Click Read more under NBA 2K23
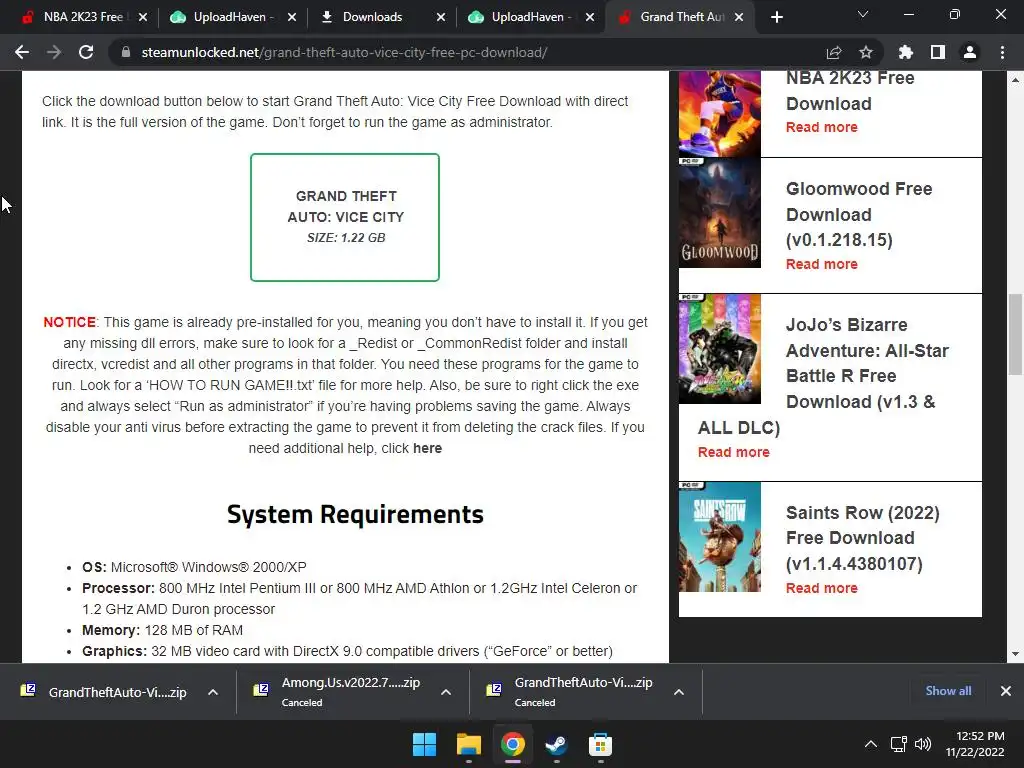Image resolution: width=1024 pixels, height=768 pixels. click(x=822, y=127)
